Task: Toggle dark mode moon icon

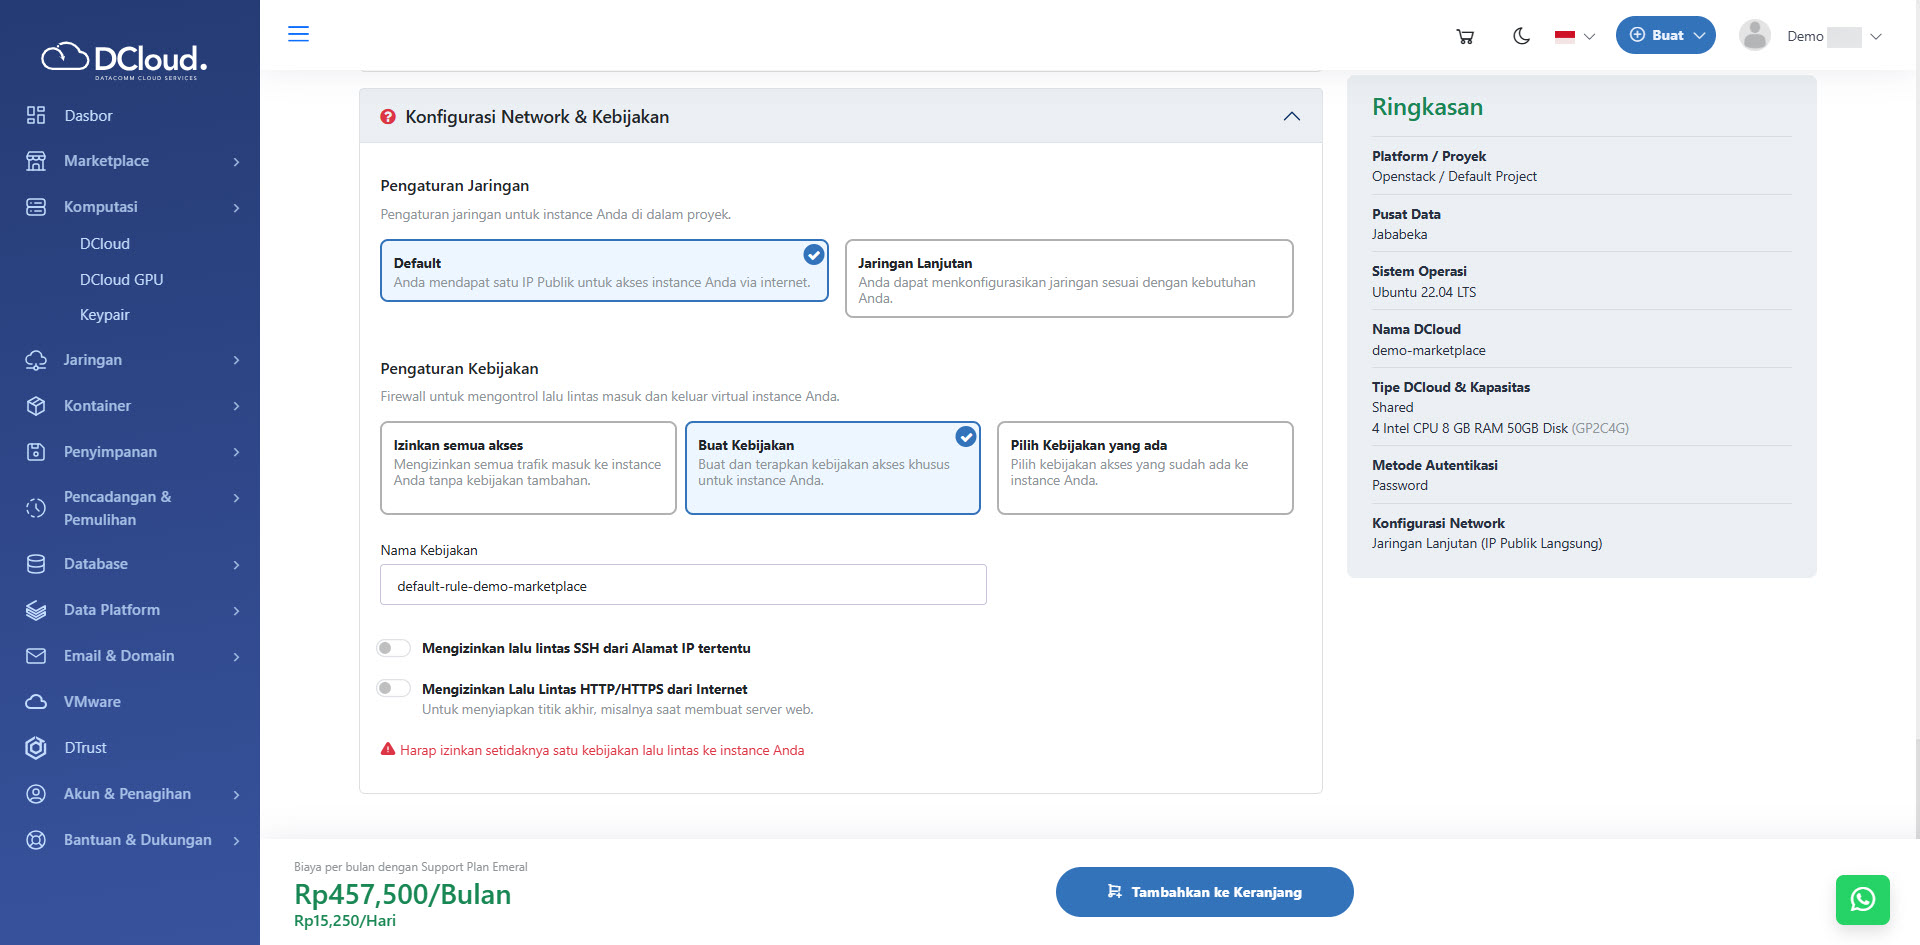Action: (x=1521, y=36)
